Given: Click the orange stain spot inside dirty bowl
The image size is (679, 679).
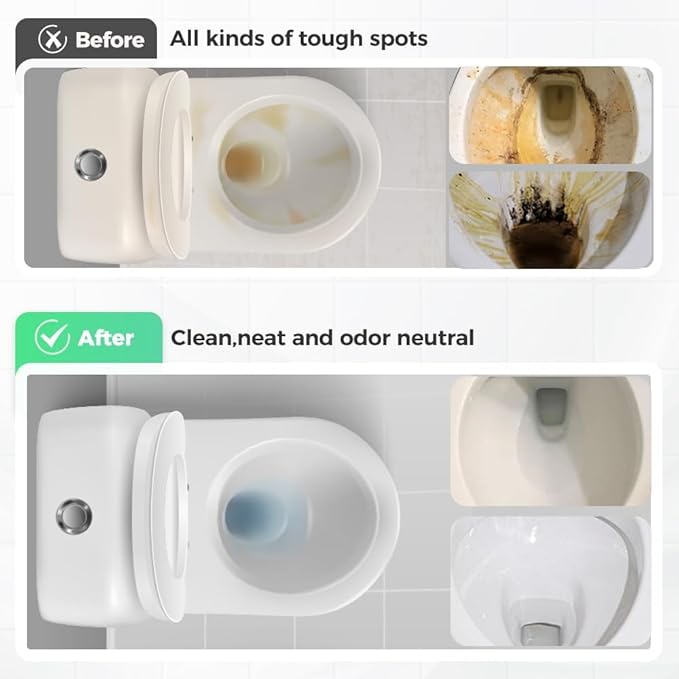Looking at the screenshot, I should point(298,215).
